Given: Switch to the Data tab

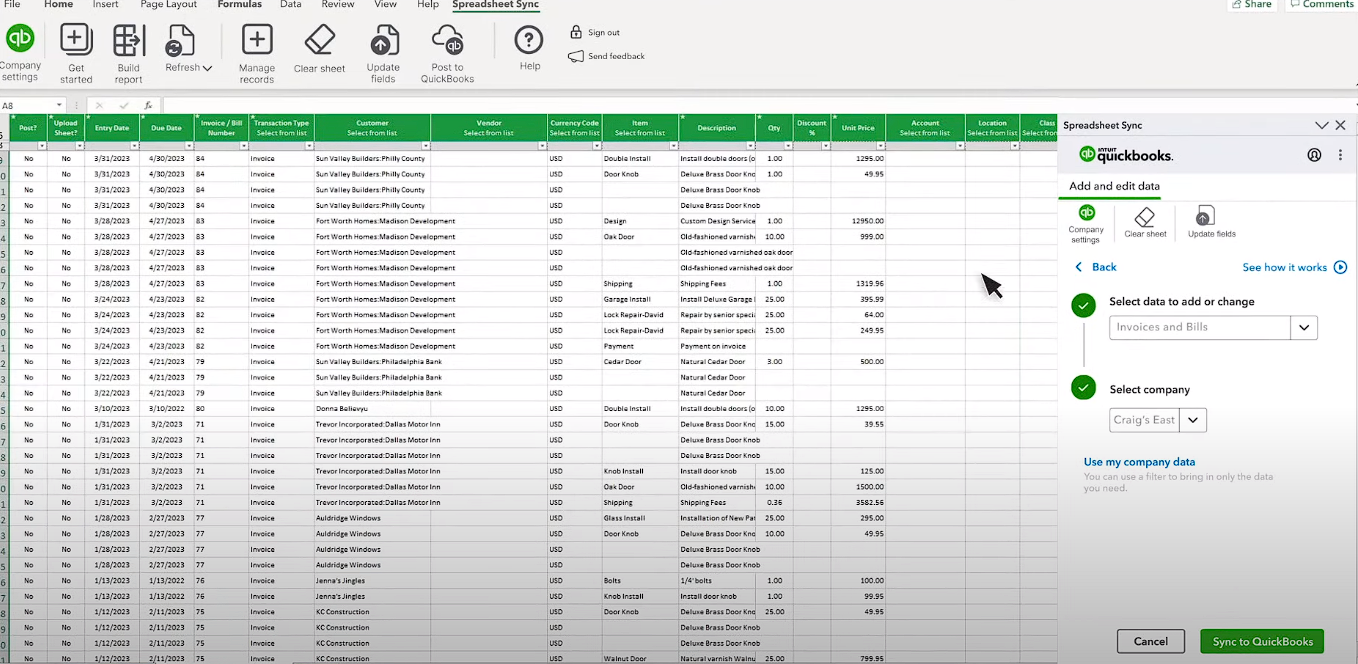Looking at the screenshot, I should point(291,5).
